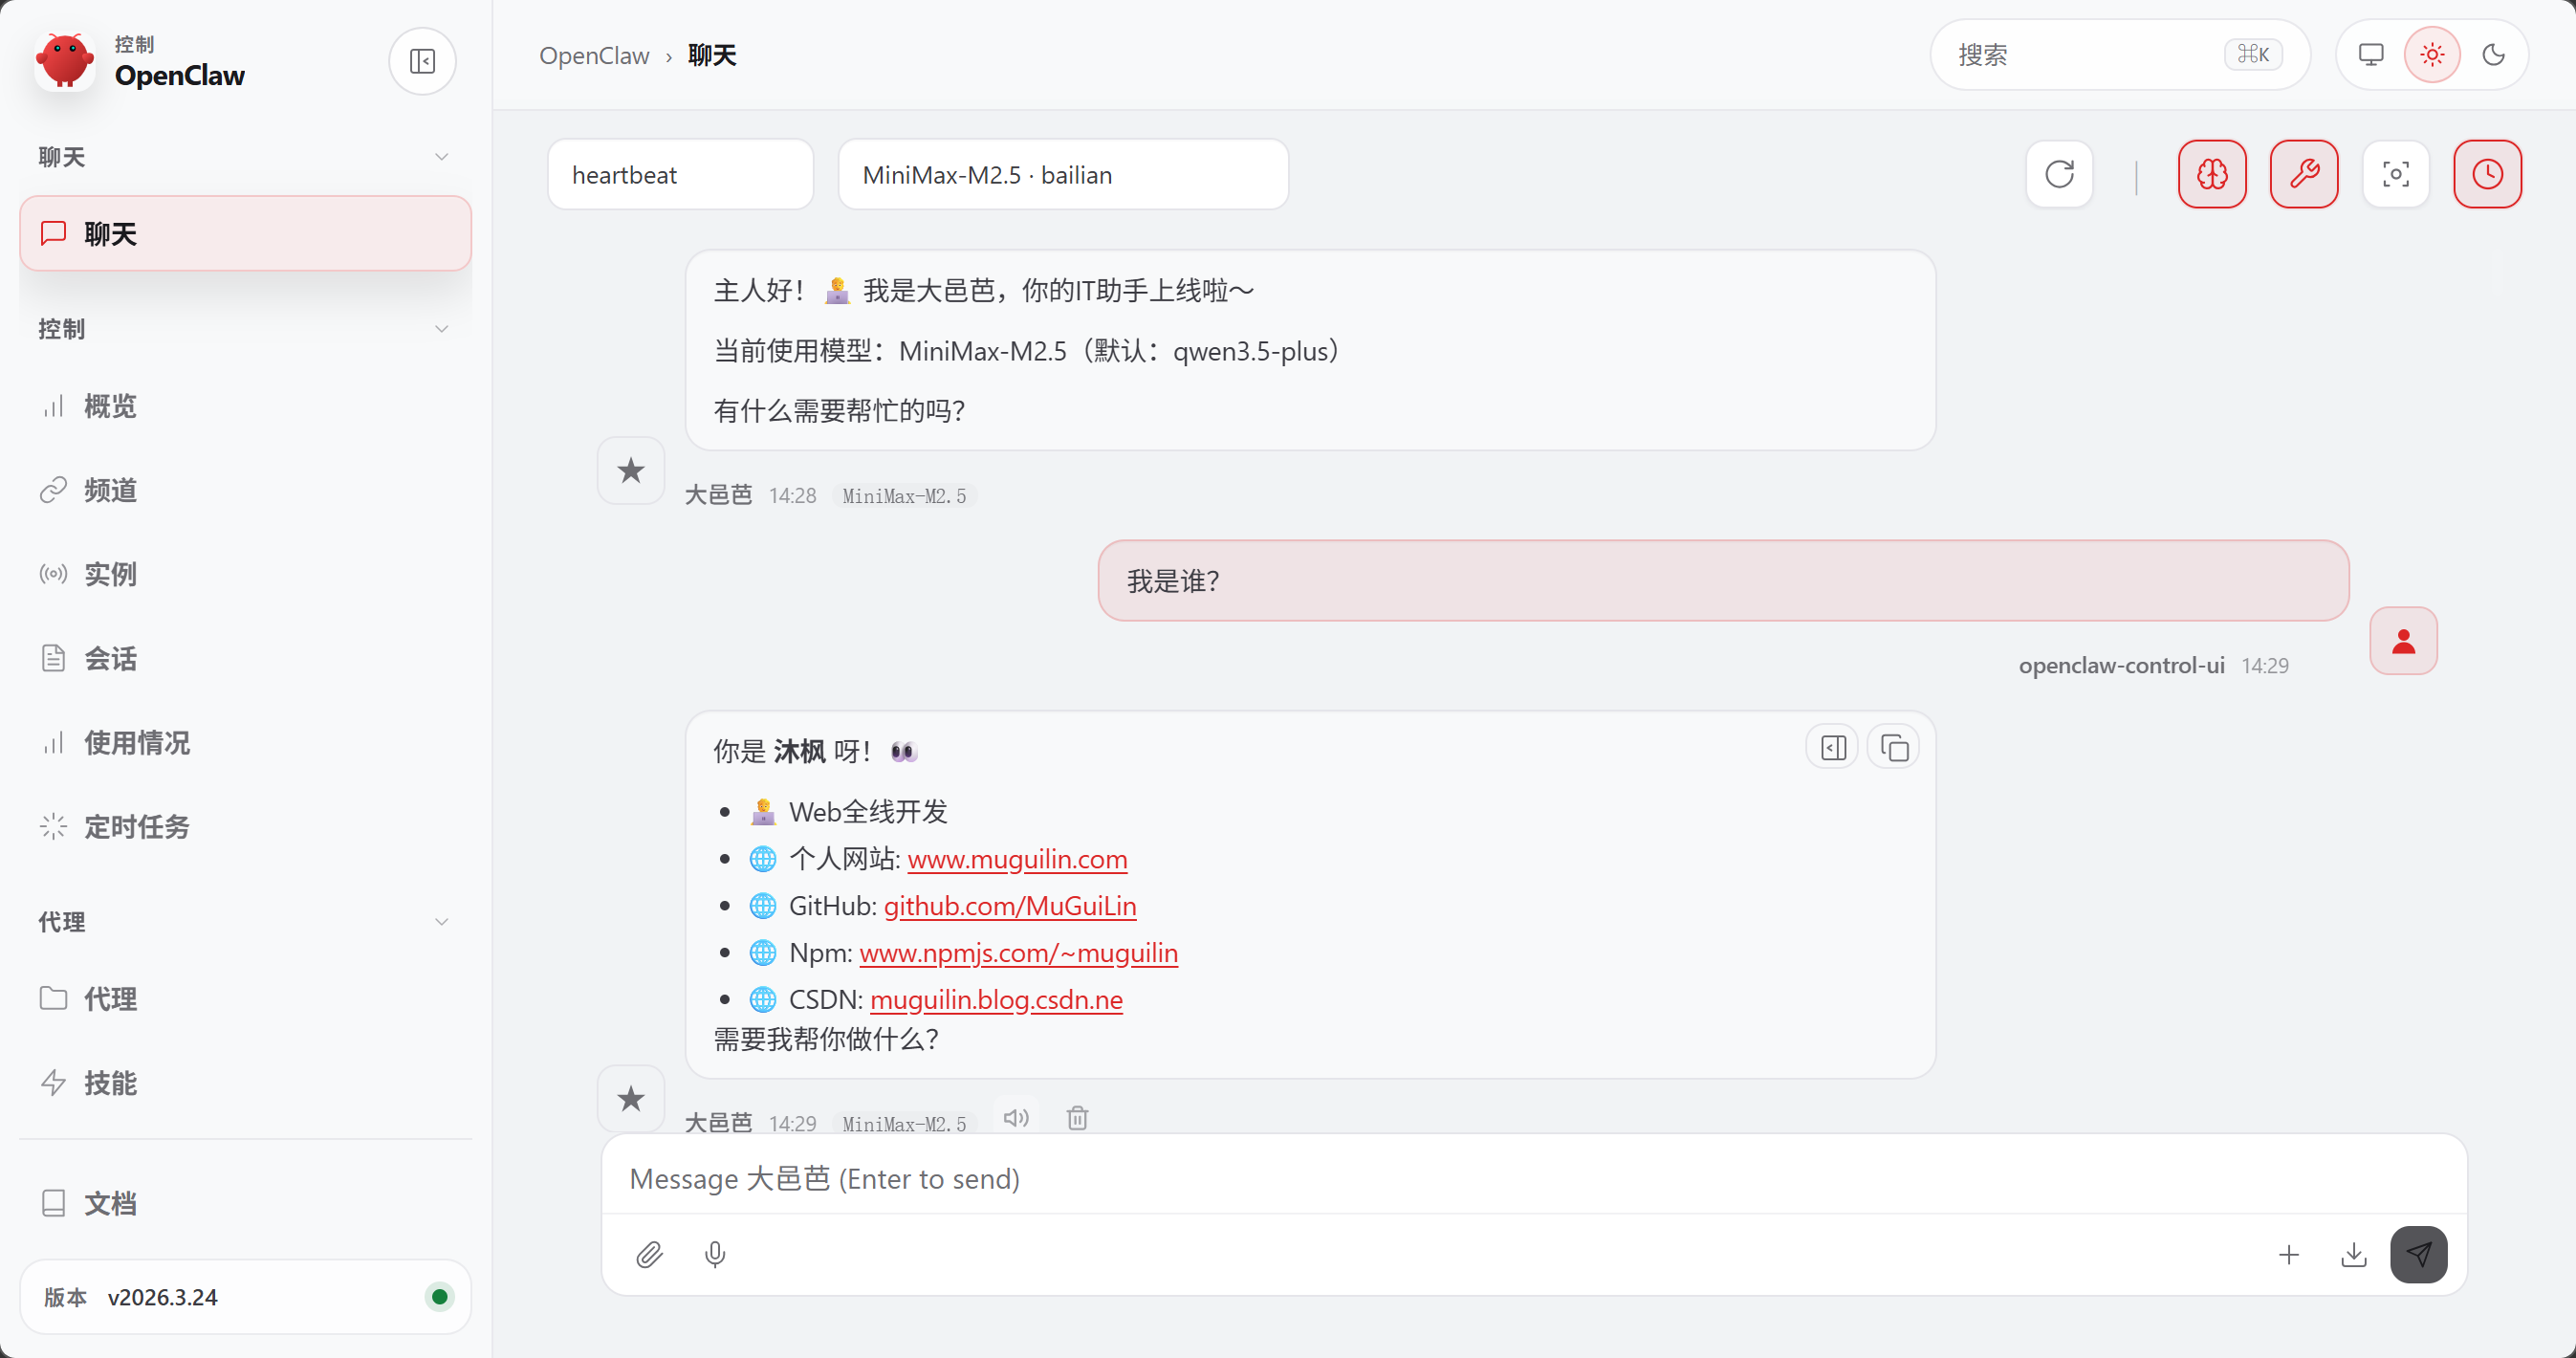2576x1358 pixels.
Task: Click the attach file paperclip icon
Action: (649, 1254)
